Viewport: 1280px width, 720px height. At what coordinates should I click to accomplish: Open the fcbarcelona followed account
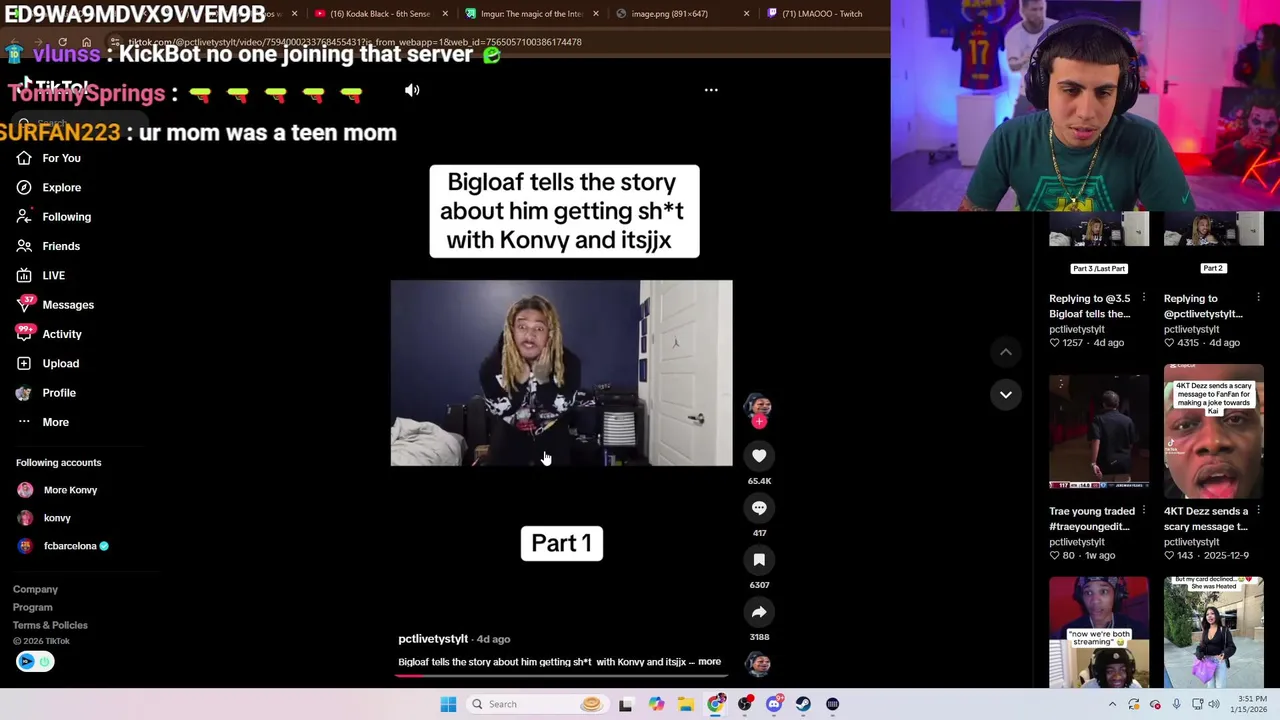point(63,546)
